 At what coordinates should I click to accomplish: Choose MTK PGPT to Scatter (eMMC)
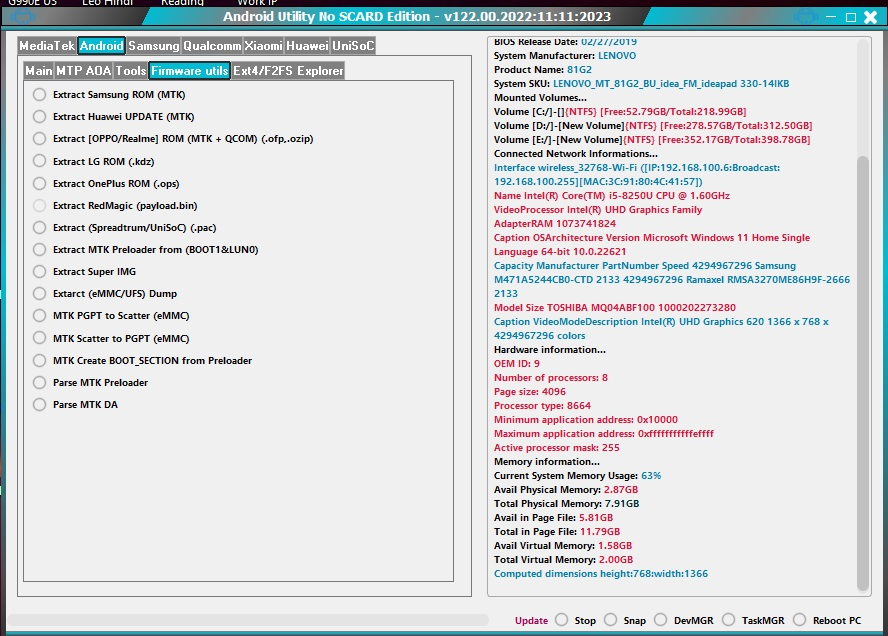tap(40, 316)
